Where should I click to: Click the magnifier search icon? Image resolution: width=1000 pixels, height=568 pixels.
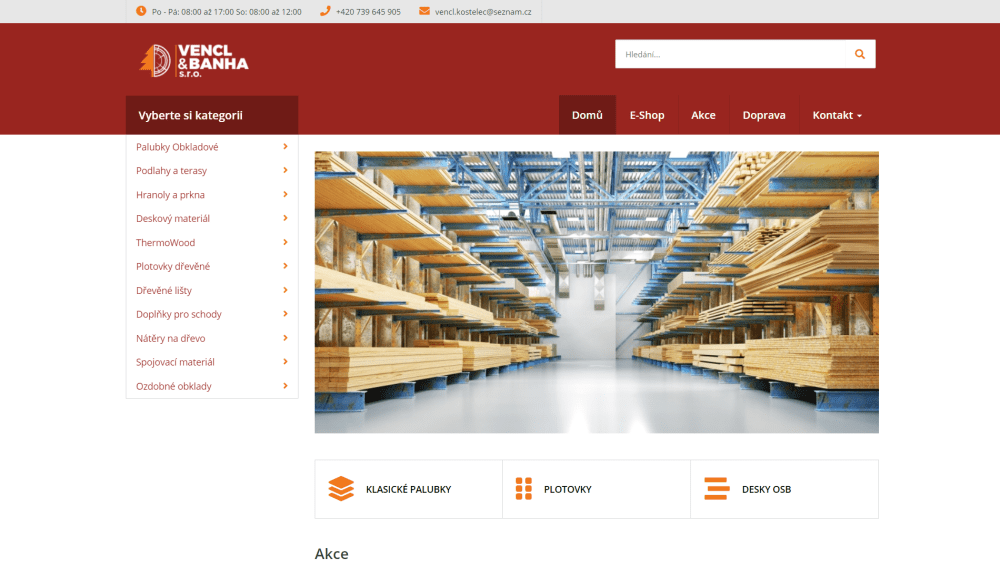click(x=860, y=54)
